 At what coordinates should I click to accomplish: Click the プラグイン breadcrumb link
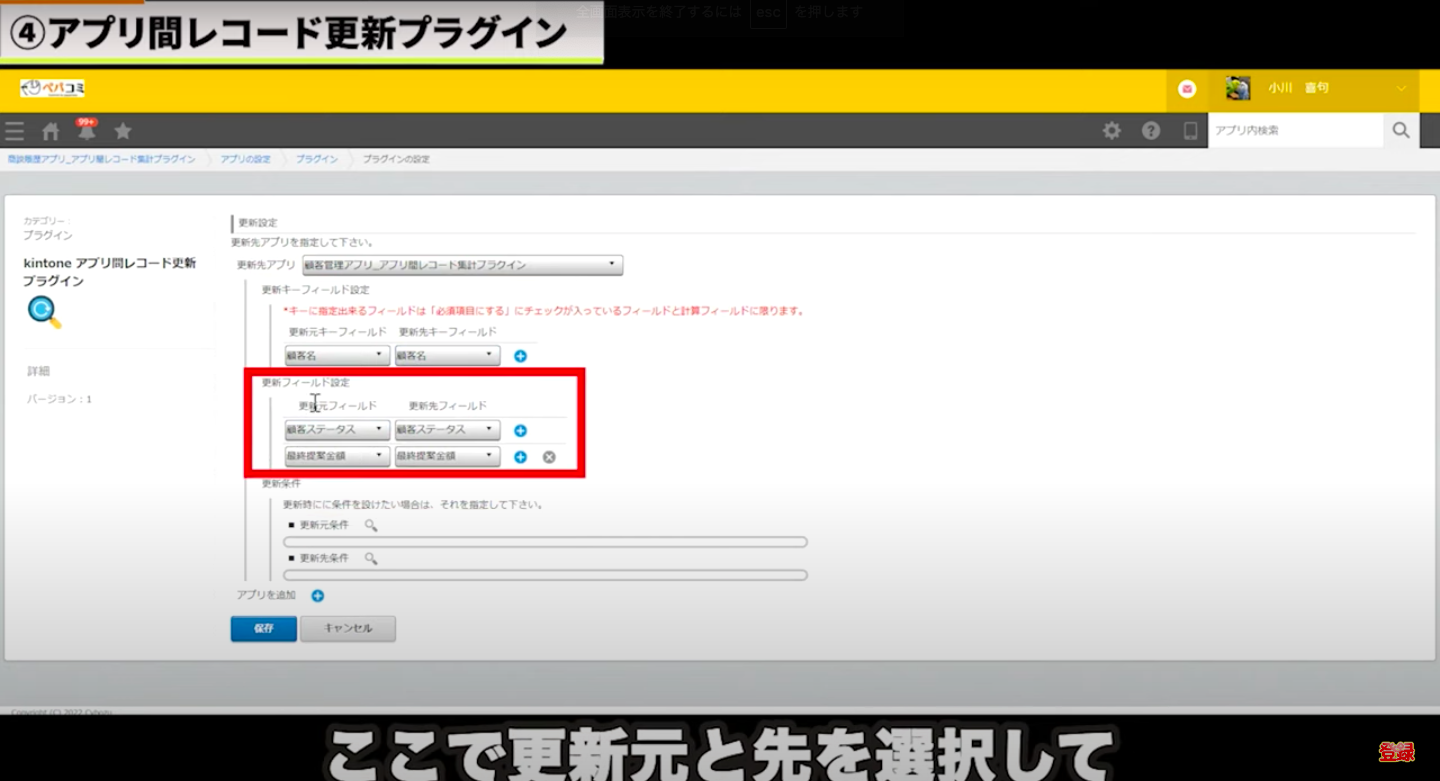pyautogui.click(x=316, y=159)
